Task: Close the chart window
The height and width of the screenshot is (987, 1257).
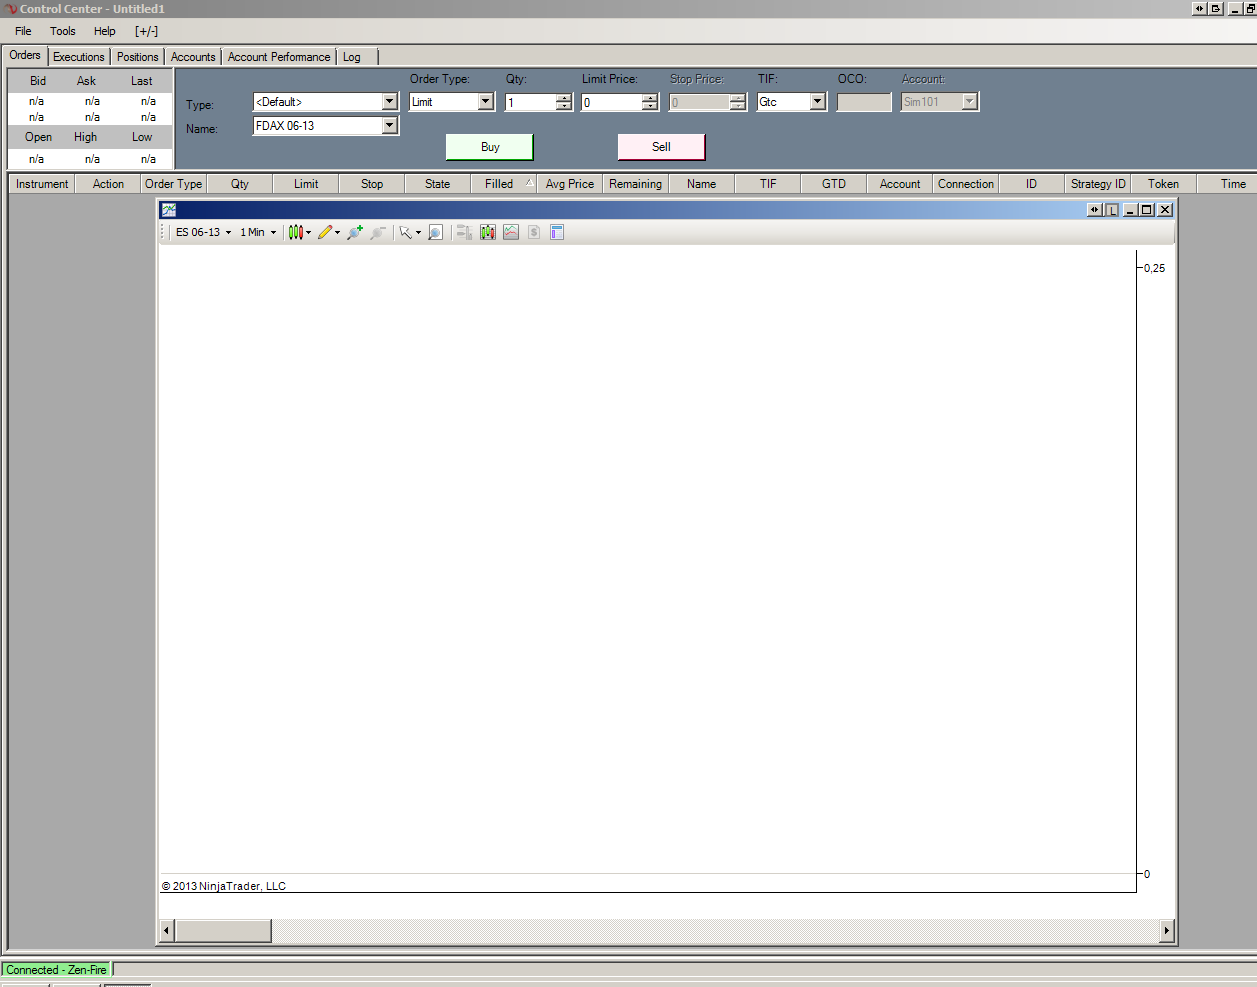Action: pos(1165,210)
